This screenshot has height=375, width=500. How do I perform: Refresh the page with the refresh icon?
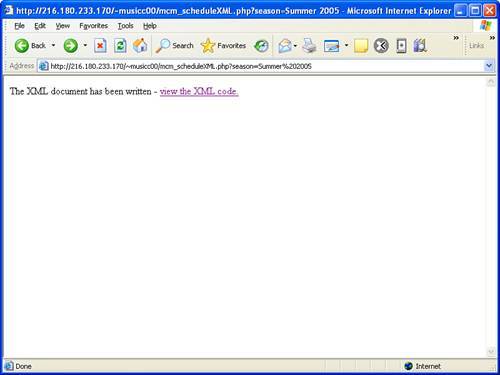[x=120, y=46]
